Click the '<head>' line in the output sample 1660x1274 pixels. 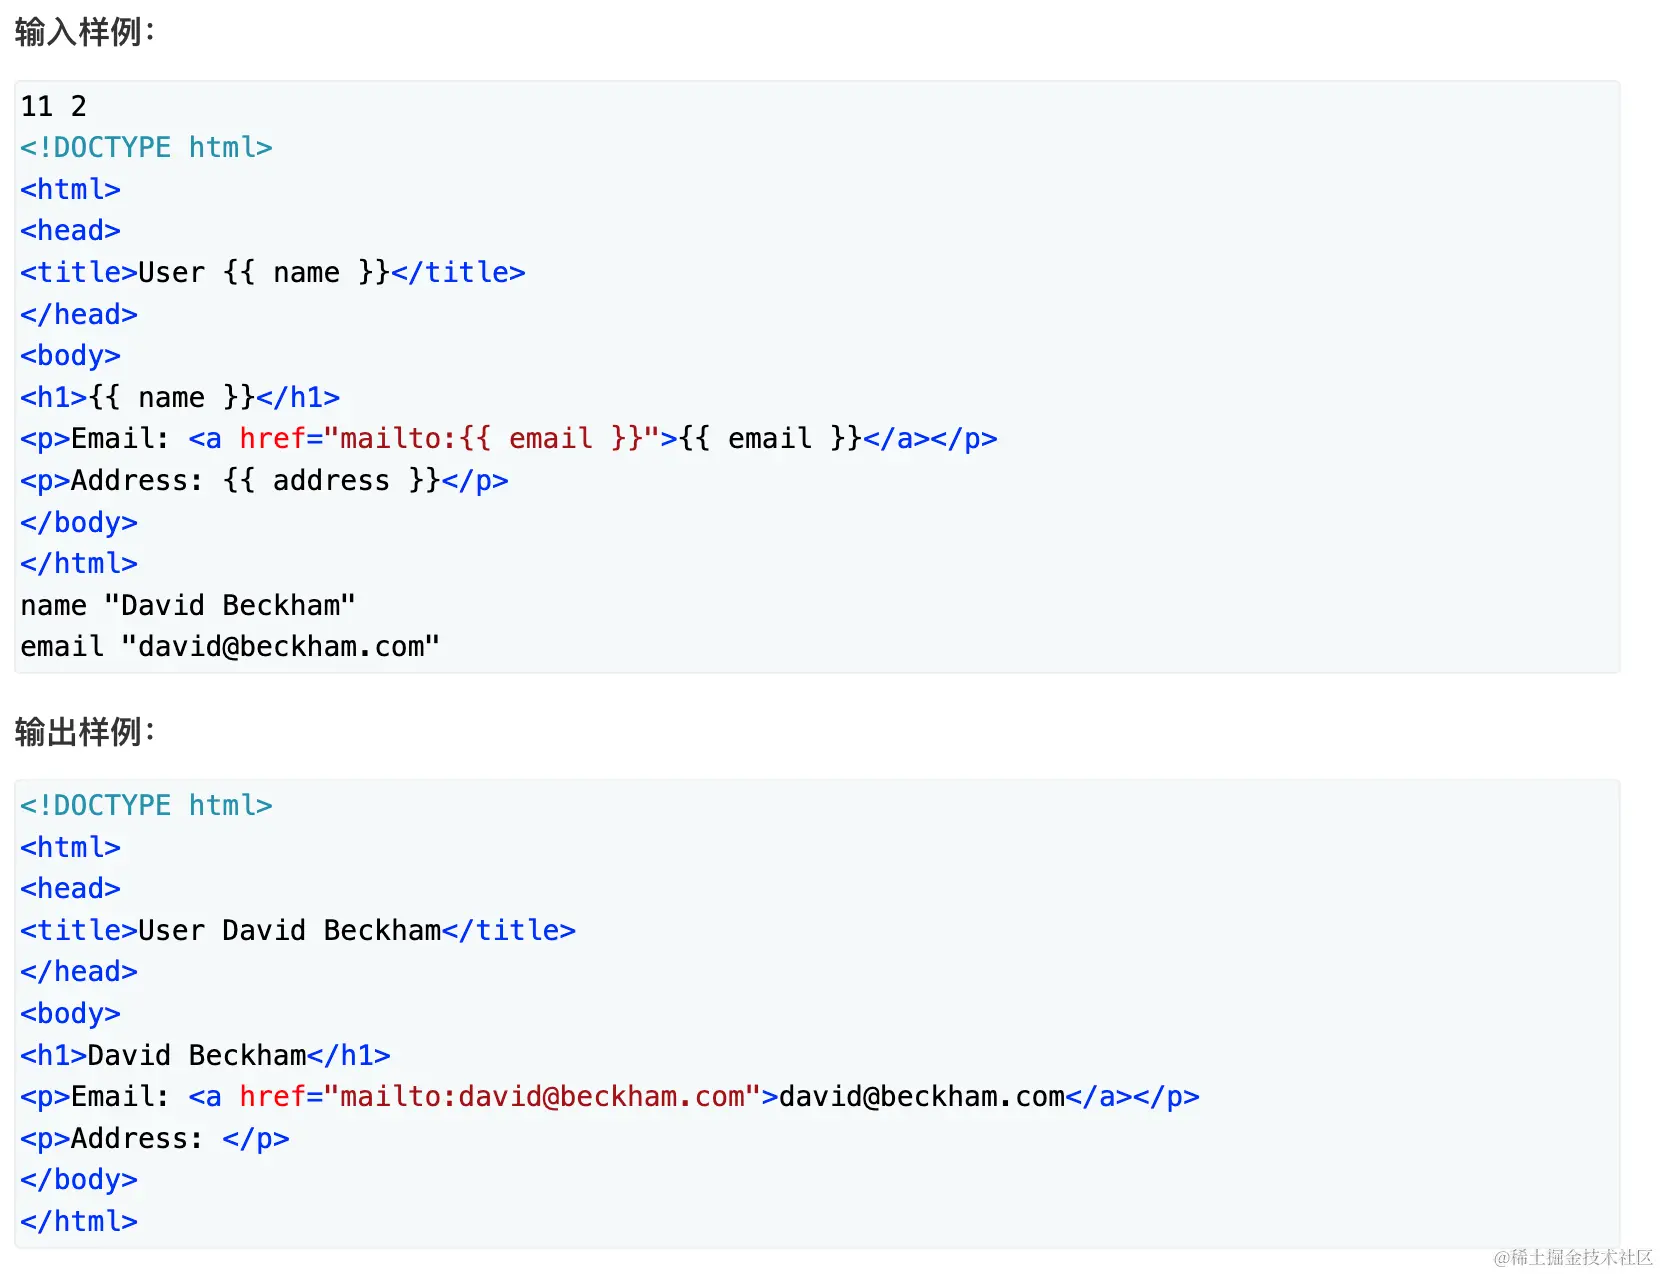click(70, 888)
